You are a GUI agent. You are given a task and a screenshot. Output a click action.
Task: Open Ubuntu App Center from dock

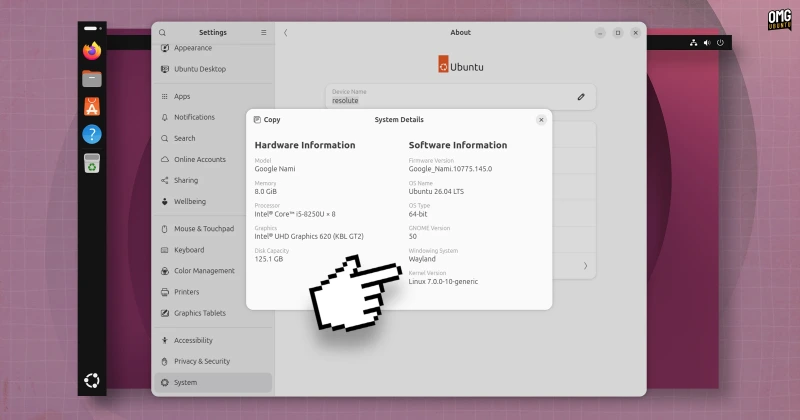point(92,106)
